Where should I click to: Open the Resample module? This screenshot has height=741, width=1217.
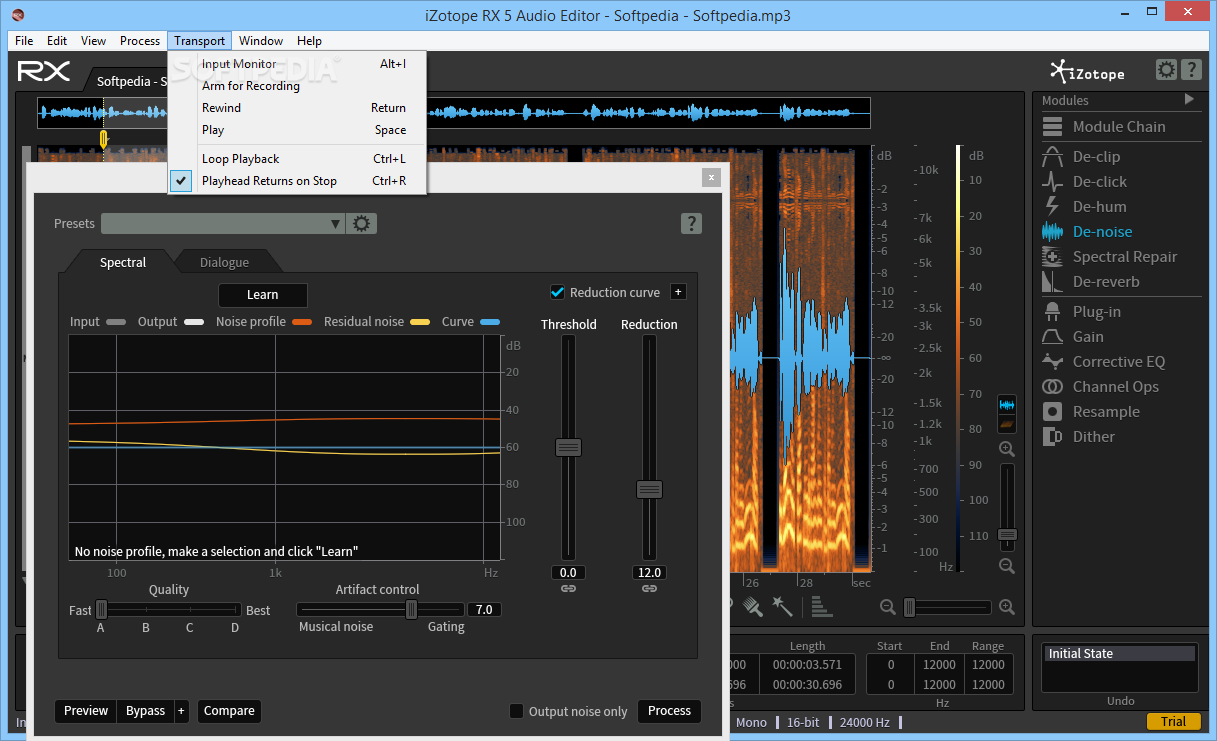pos(1090,412)
